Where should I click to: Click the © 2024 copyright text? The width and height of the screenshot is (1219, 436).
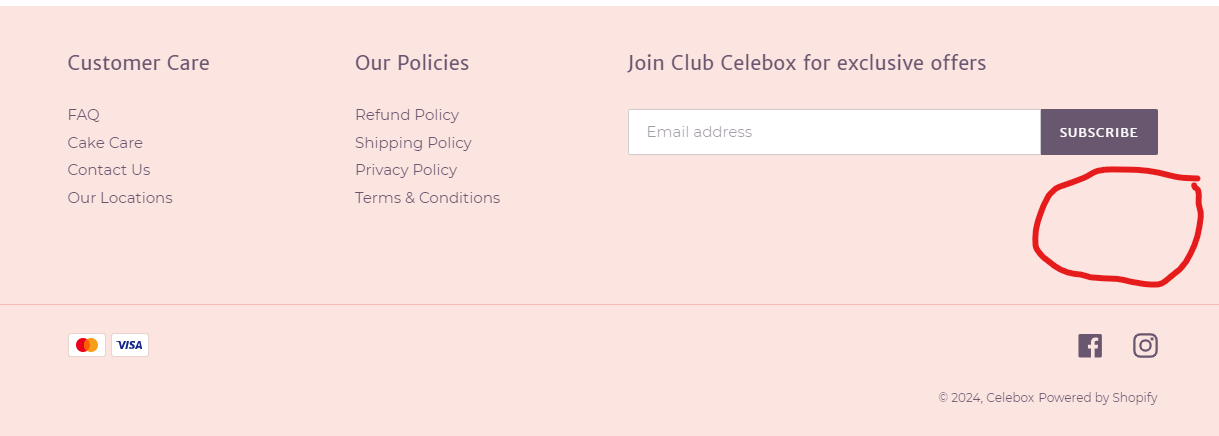(960, 398)
